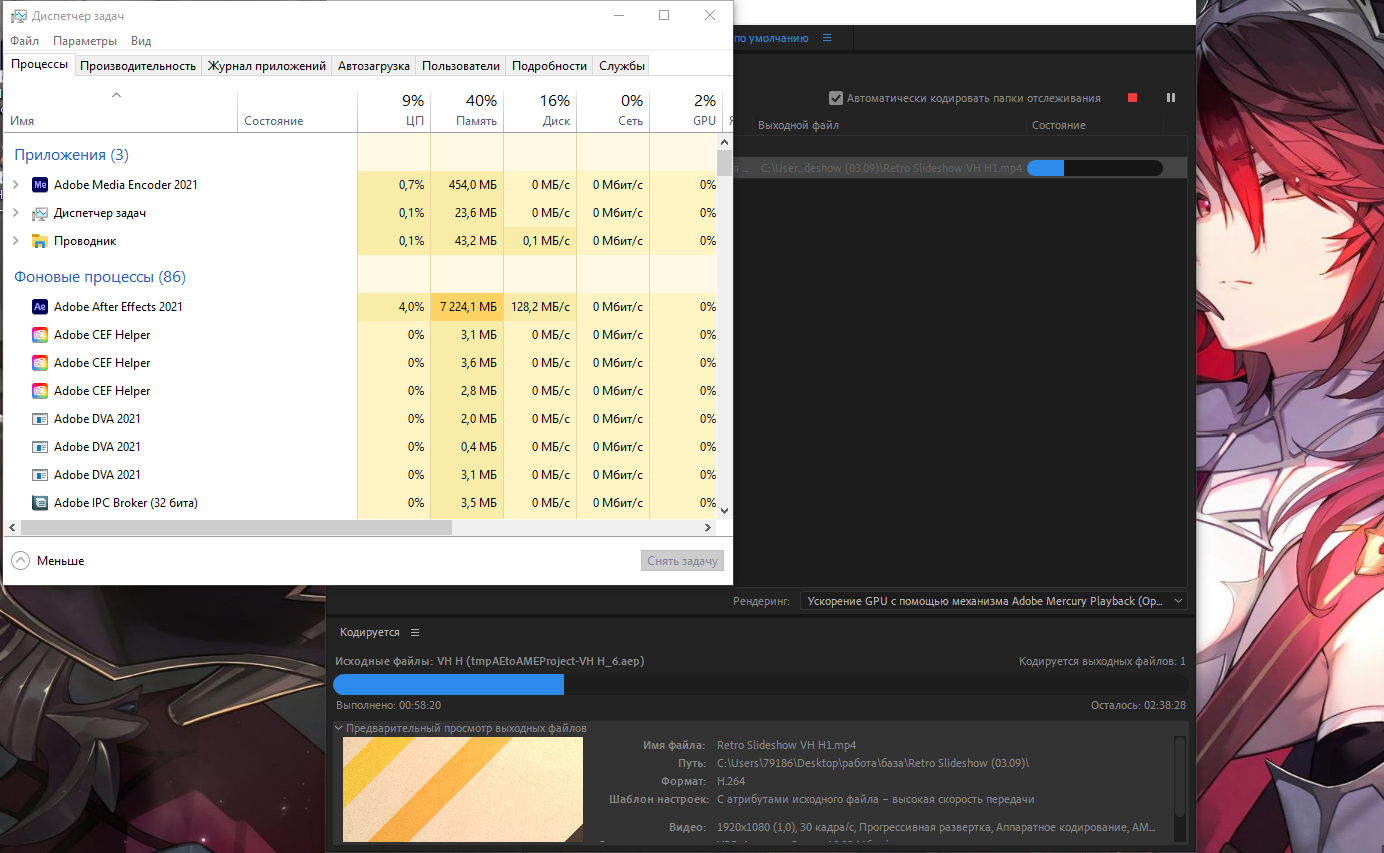Switch to Службы tab

point(621,66)
